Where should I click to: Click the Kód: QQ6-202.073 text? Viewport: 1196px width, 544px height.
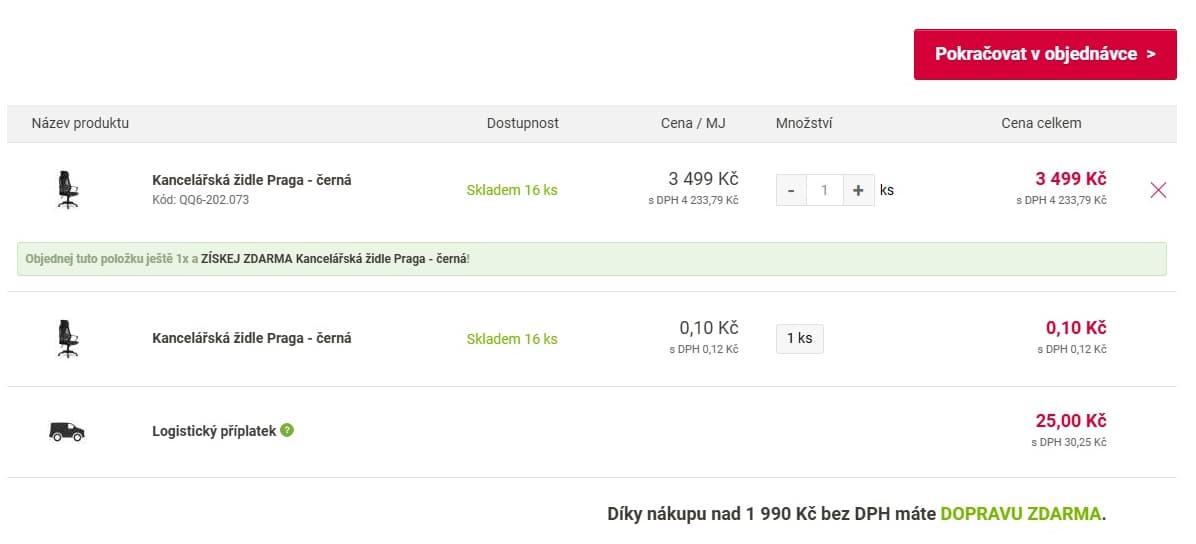(x=201, y=200)
